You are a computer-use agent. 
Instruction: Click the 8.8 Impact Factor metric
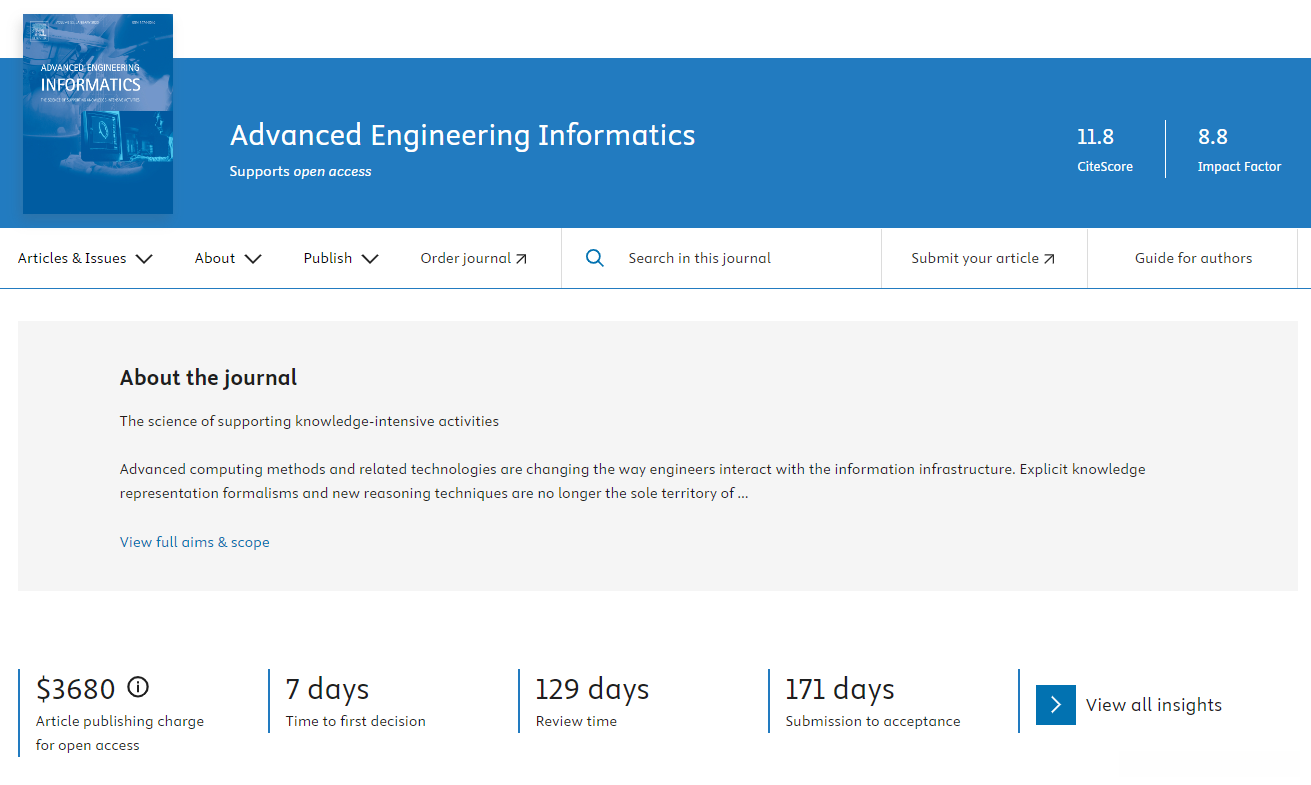[x=1239, y=150]
